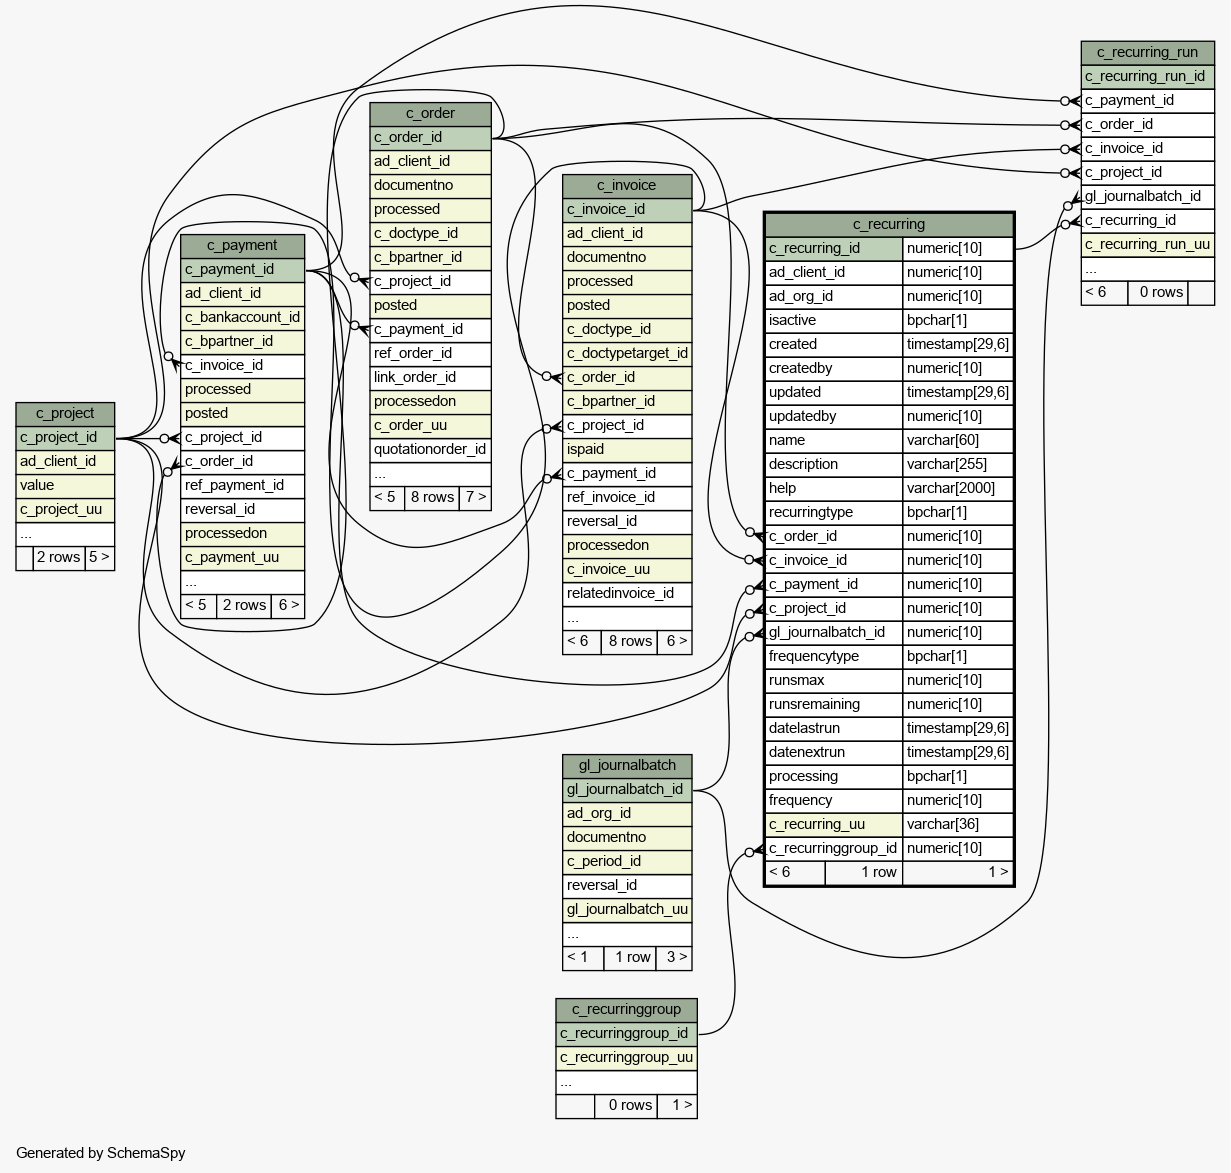This screenshot has height=1173, width=1231.
Task: Select ispaid column in c_invoice table
Action: tap(627, 450)
